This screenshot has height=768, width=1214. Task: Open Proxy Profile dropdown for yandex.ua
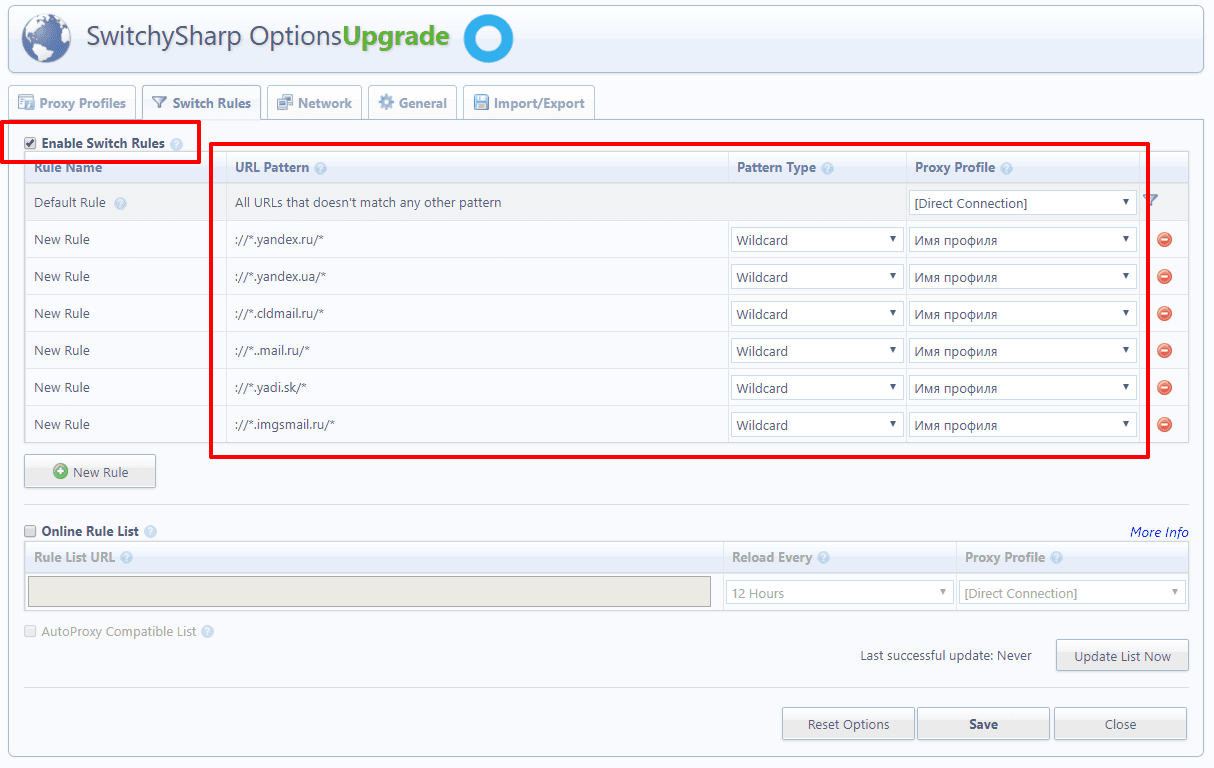pos(1022,277)
